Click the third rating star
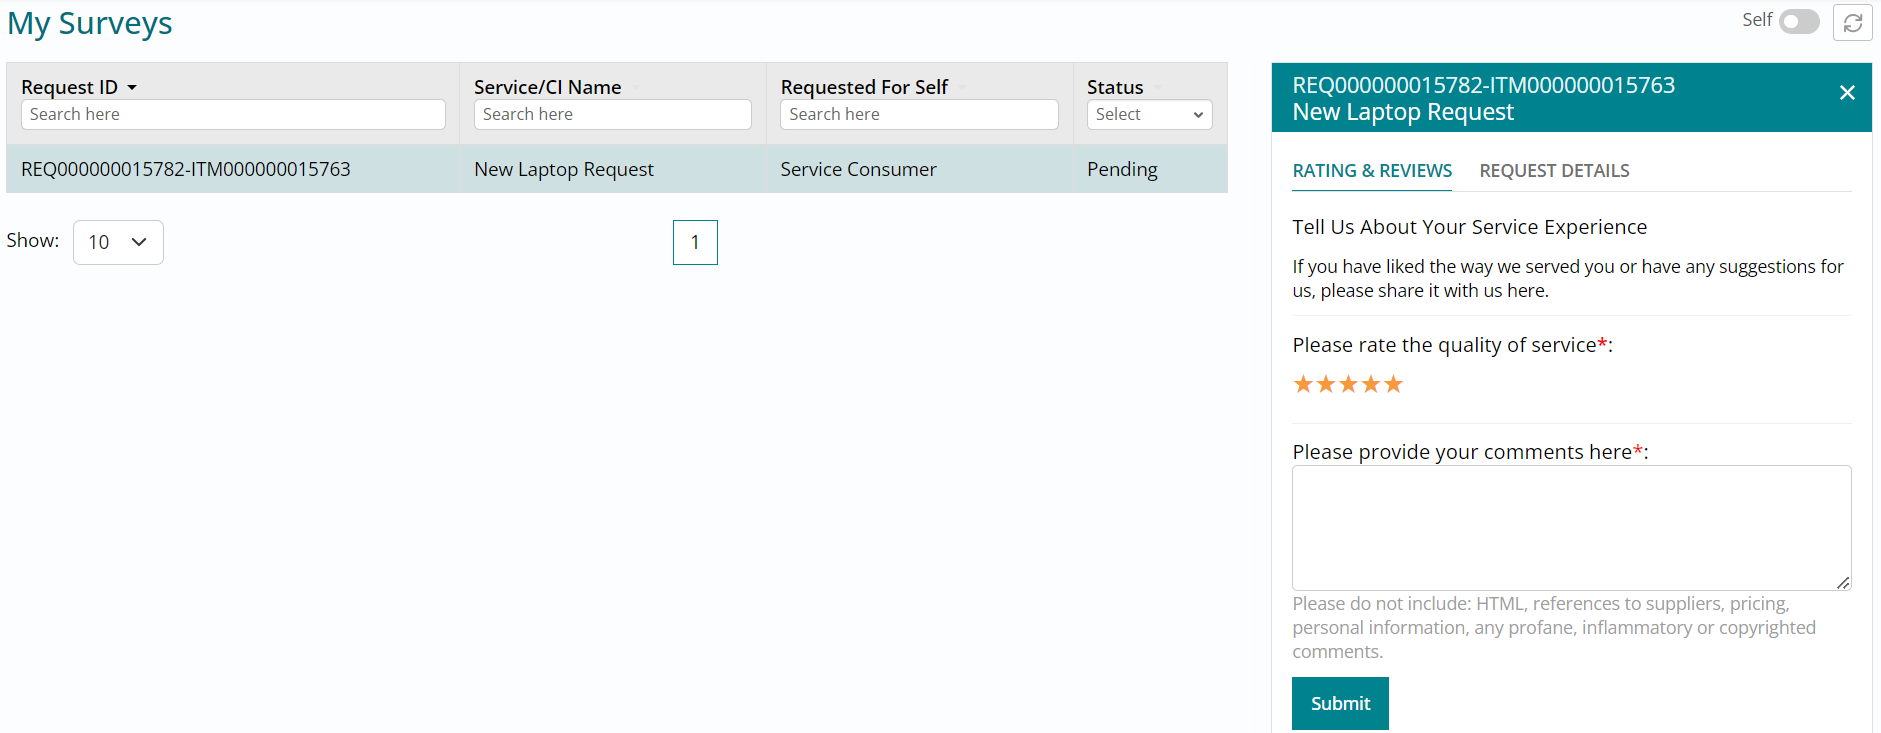This screenshot has height=733, width=1881. click(1348, 384)
